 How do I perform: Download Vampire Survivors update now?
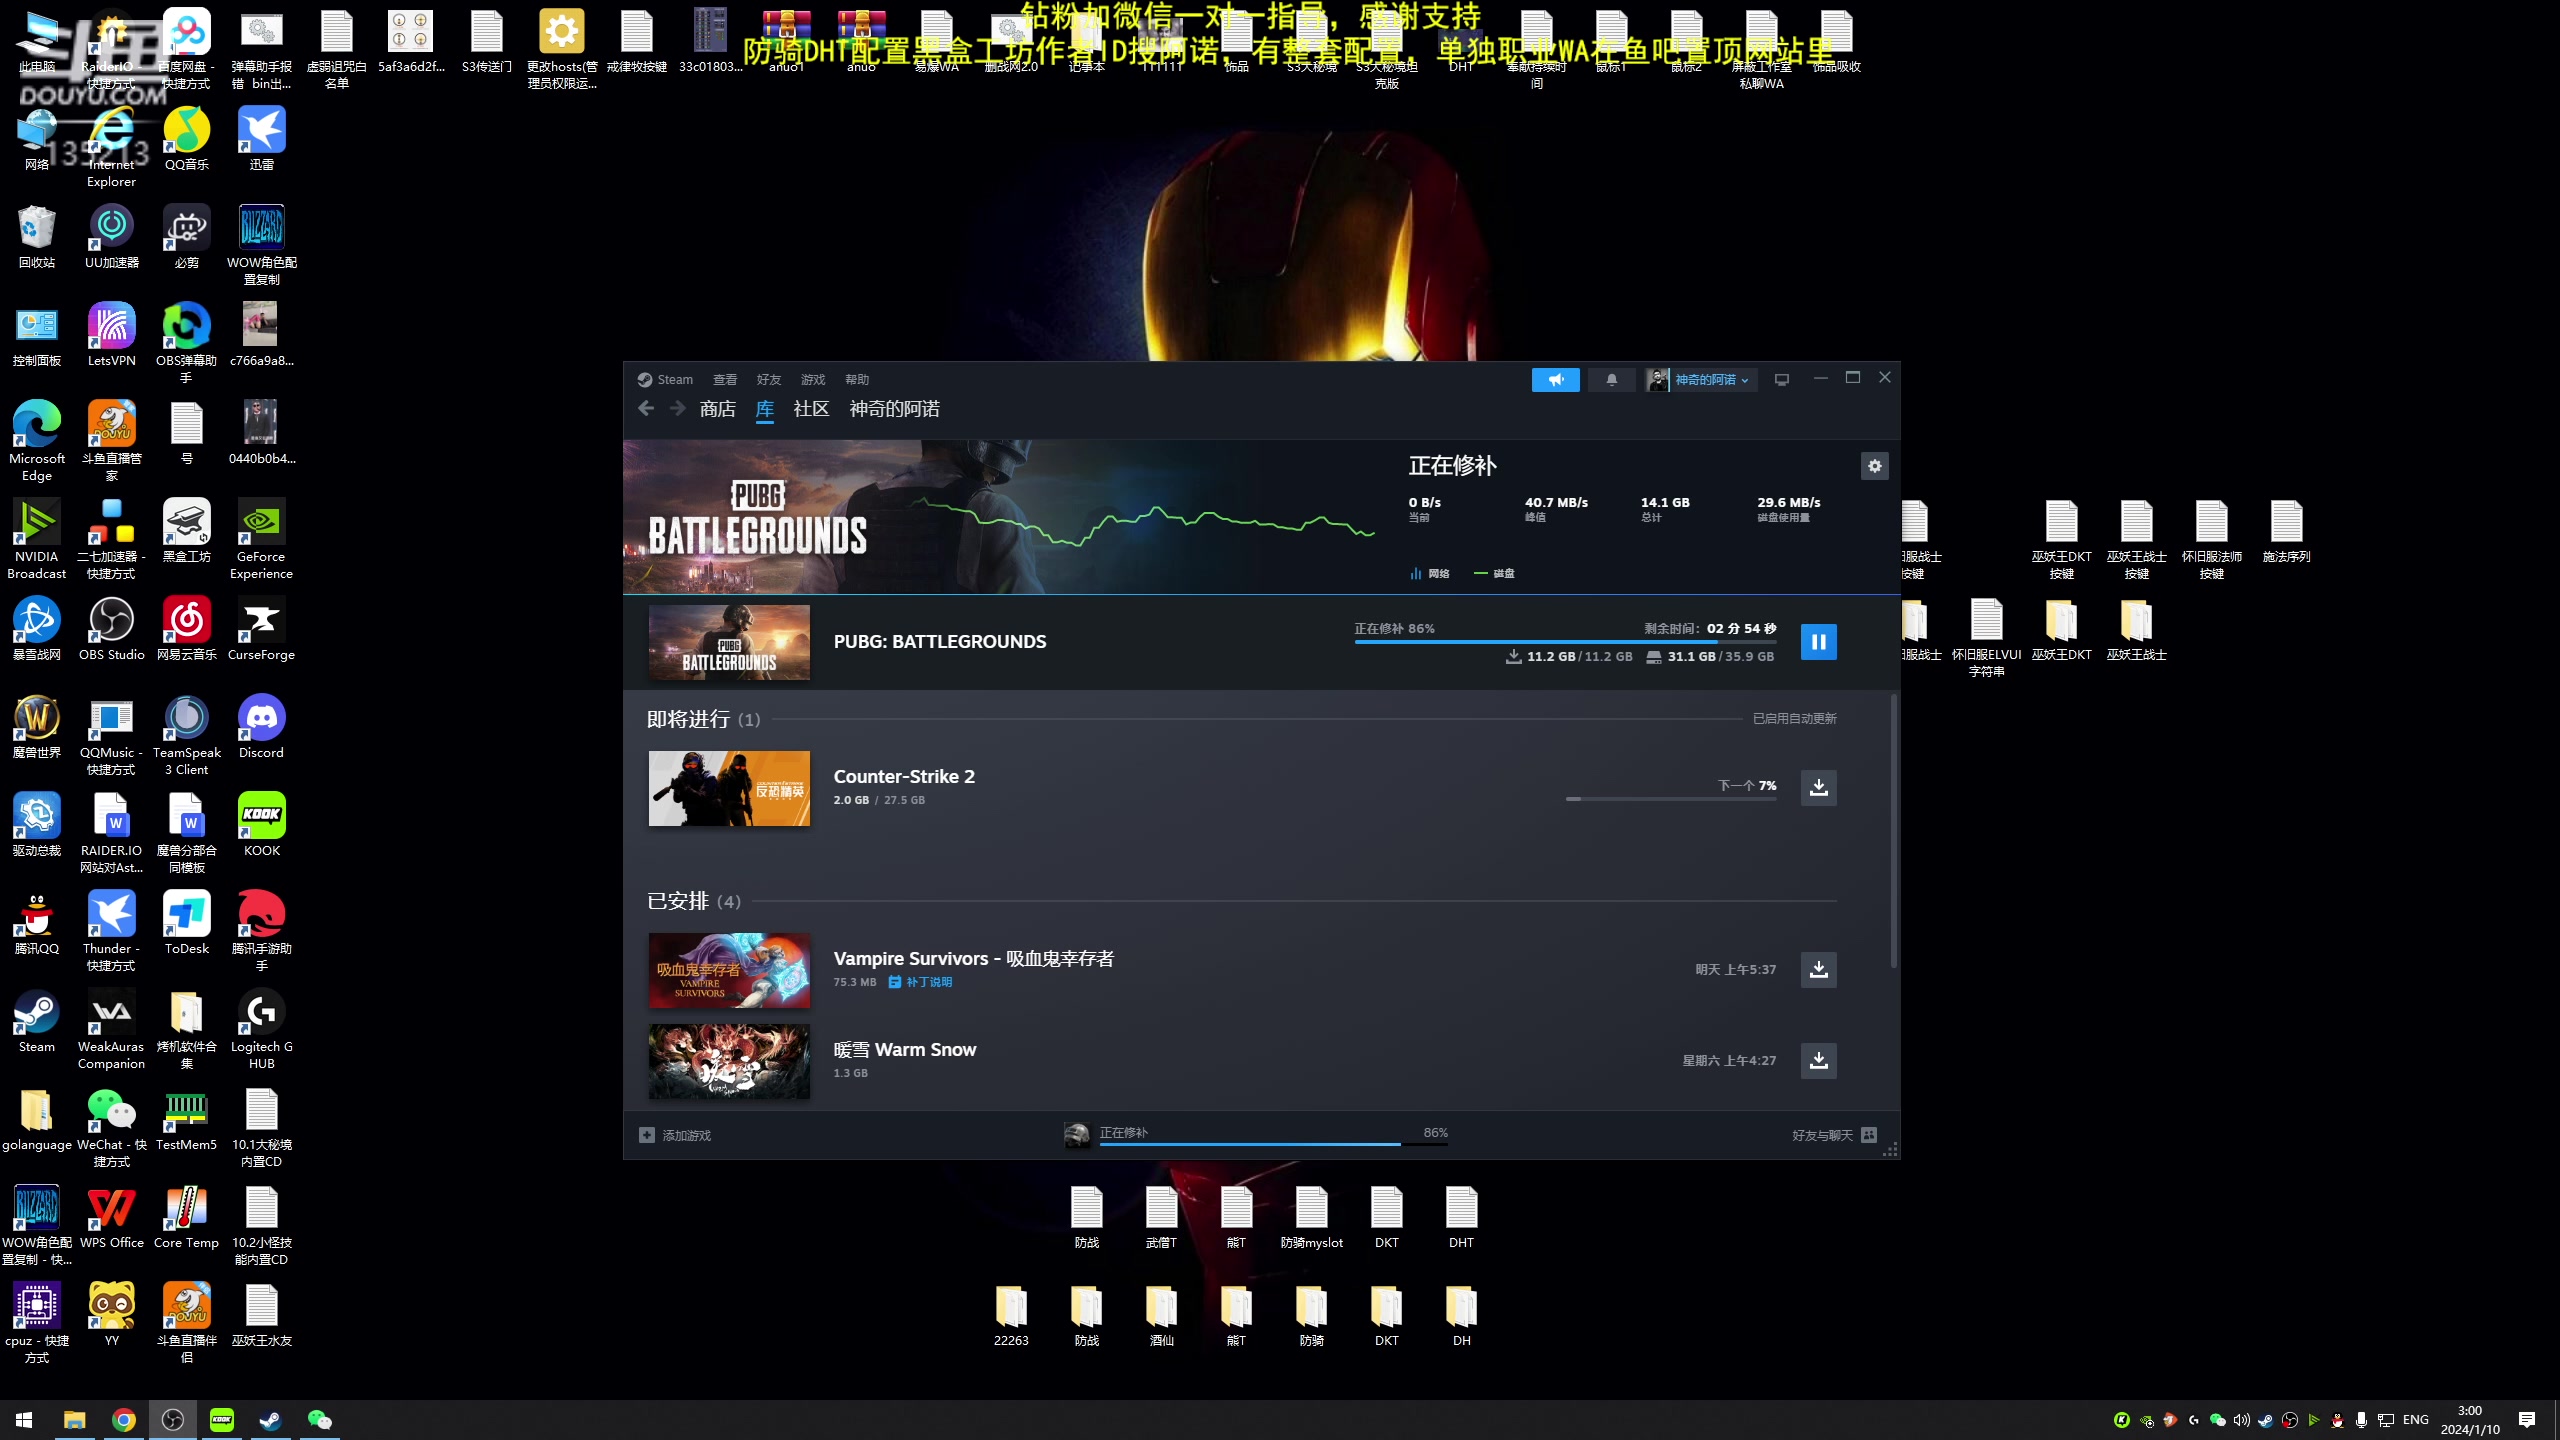1818,970
